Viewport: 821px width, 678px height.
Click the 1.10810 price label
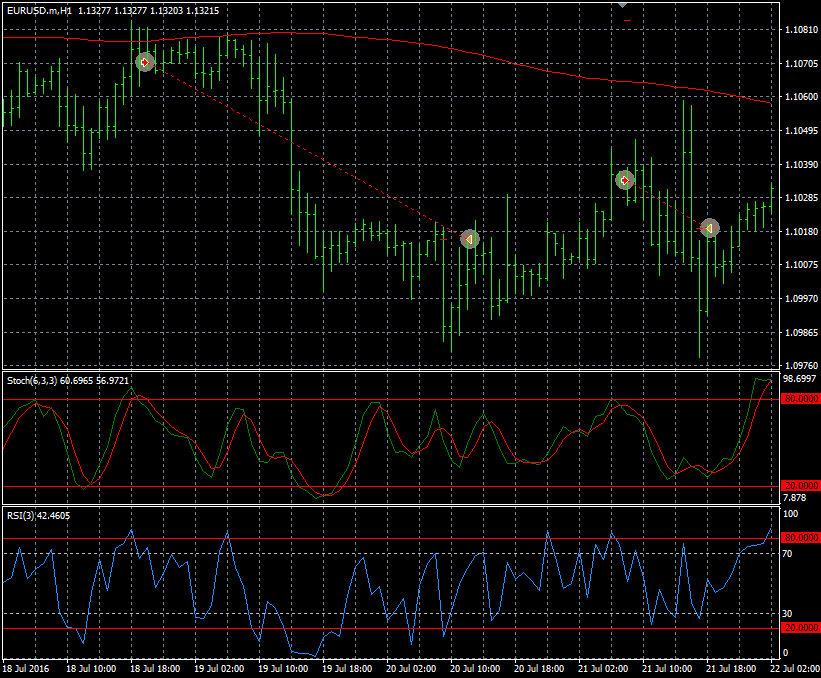801,30
